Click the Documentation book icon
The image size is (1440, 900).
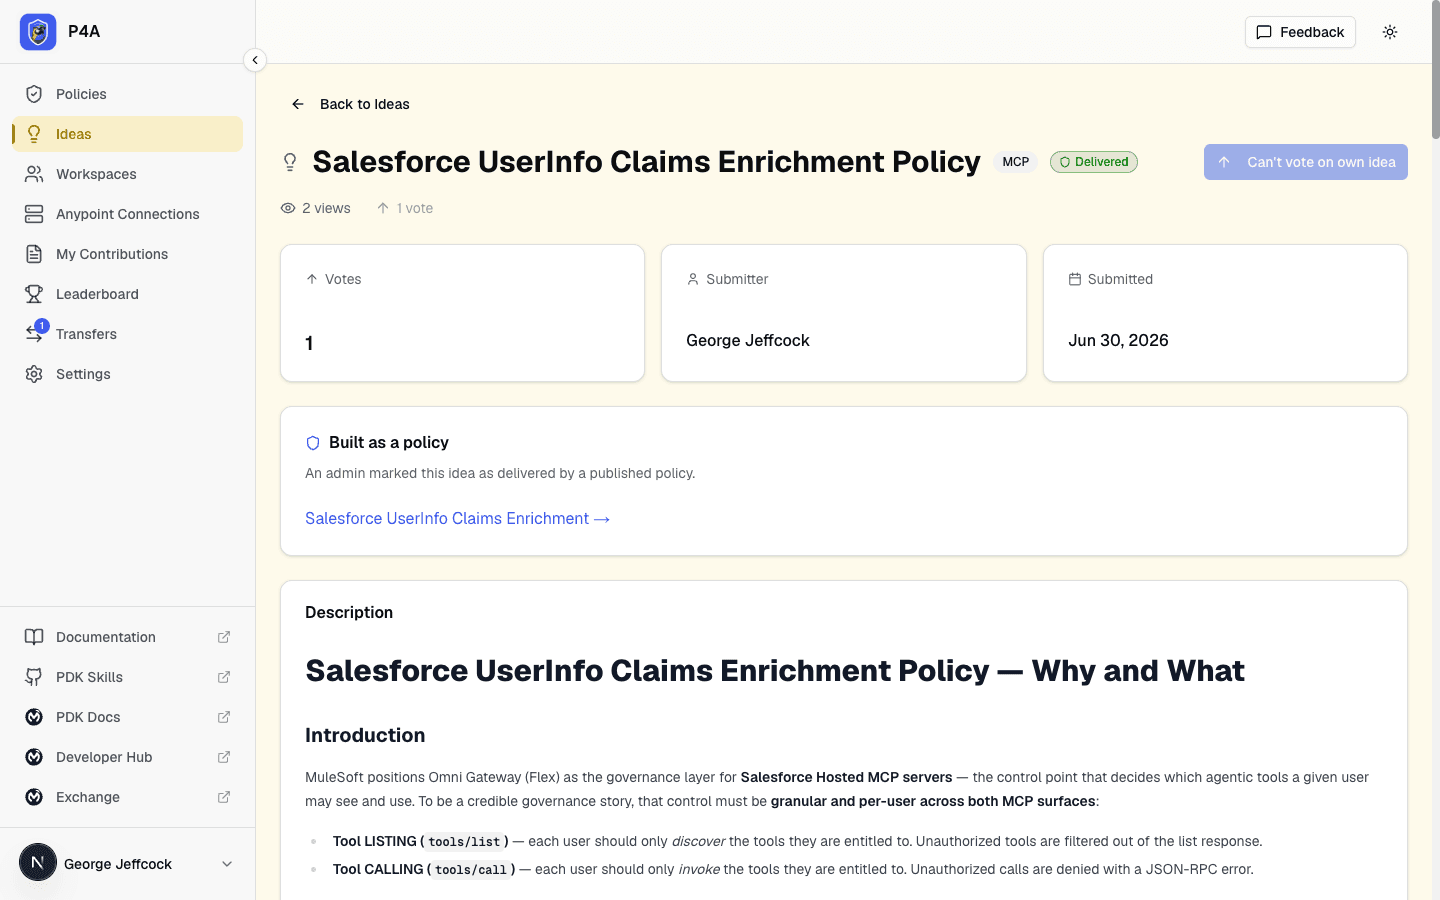pyautogui.click(x=34, y=637)
